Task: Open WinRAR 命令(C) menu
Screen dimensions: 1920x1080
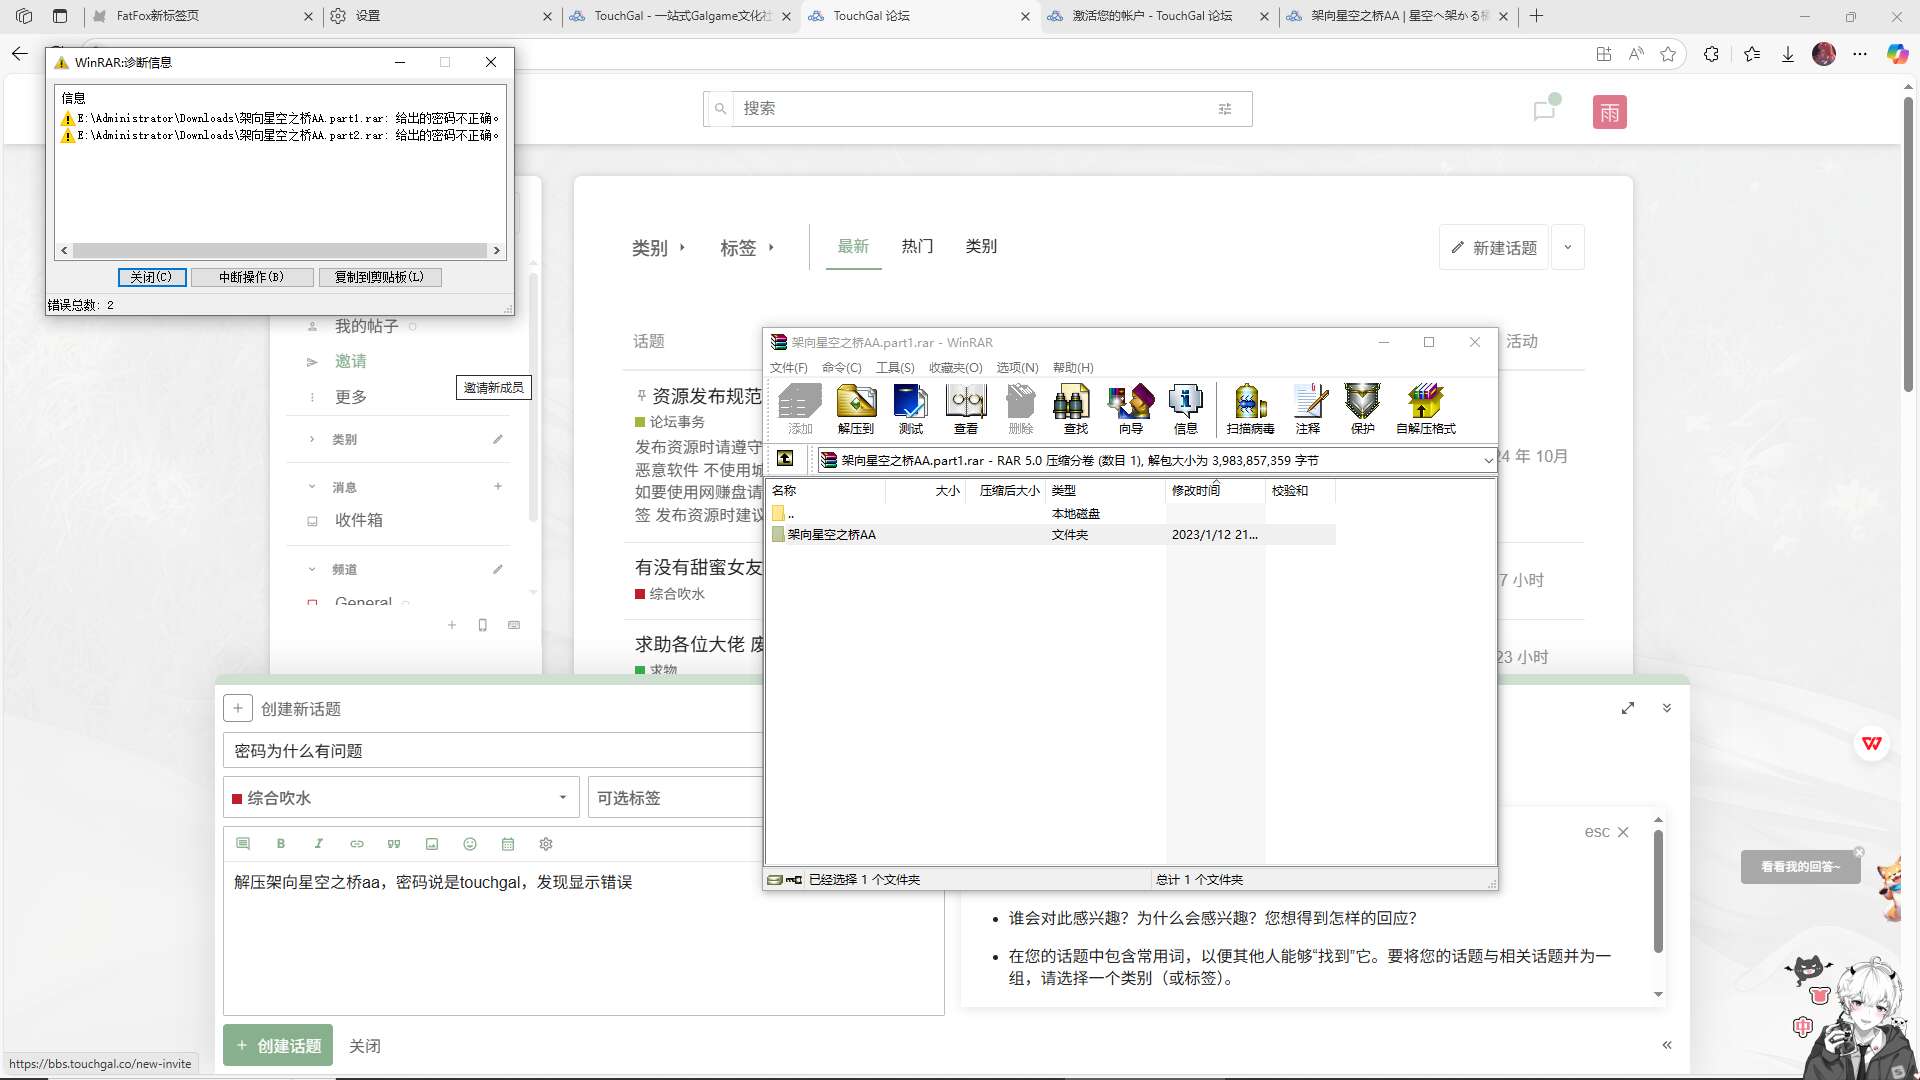Action: click(842, 367)
